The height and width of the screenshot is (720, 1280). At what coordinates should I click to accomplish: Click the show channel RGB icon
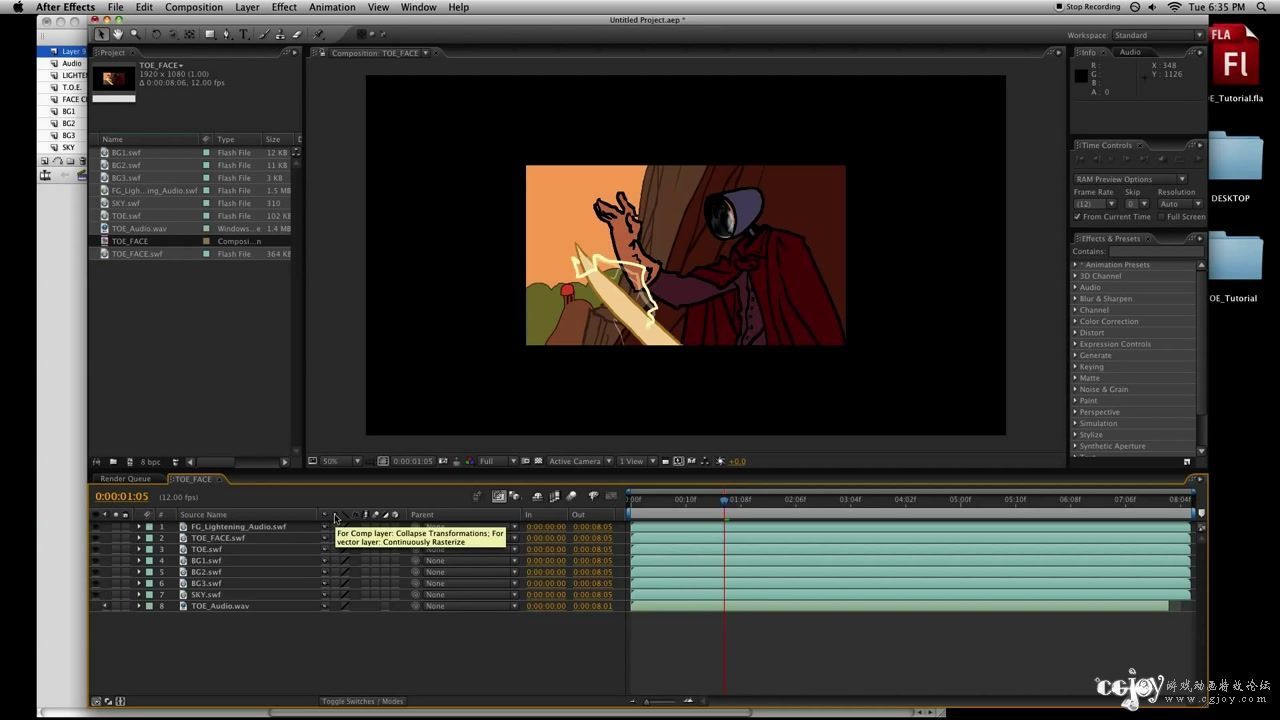coord(469,461)
